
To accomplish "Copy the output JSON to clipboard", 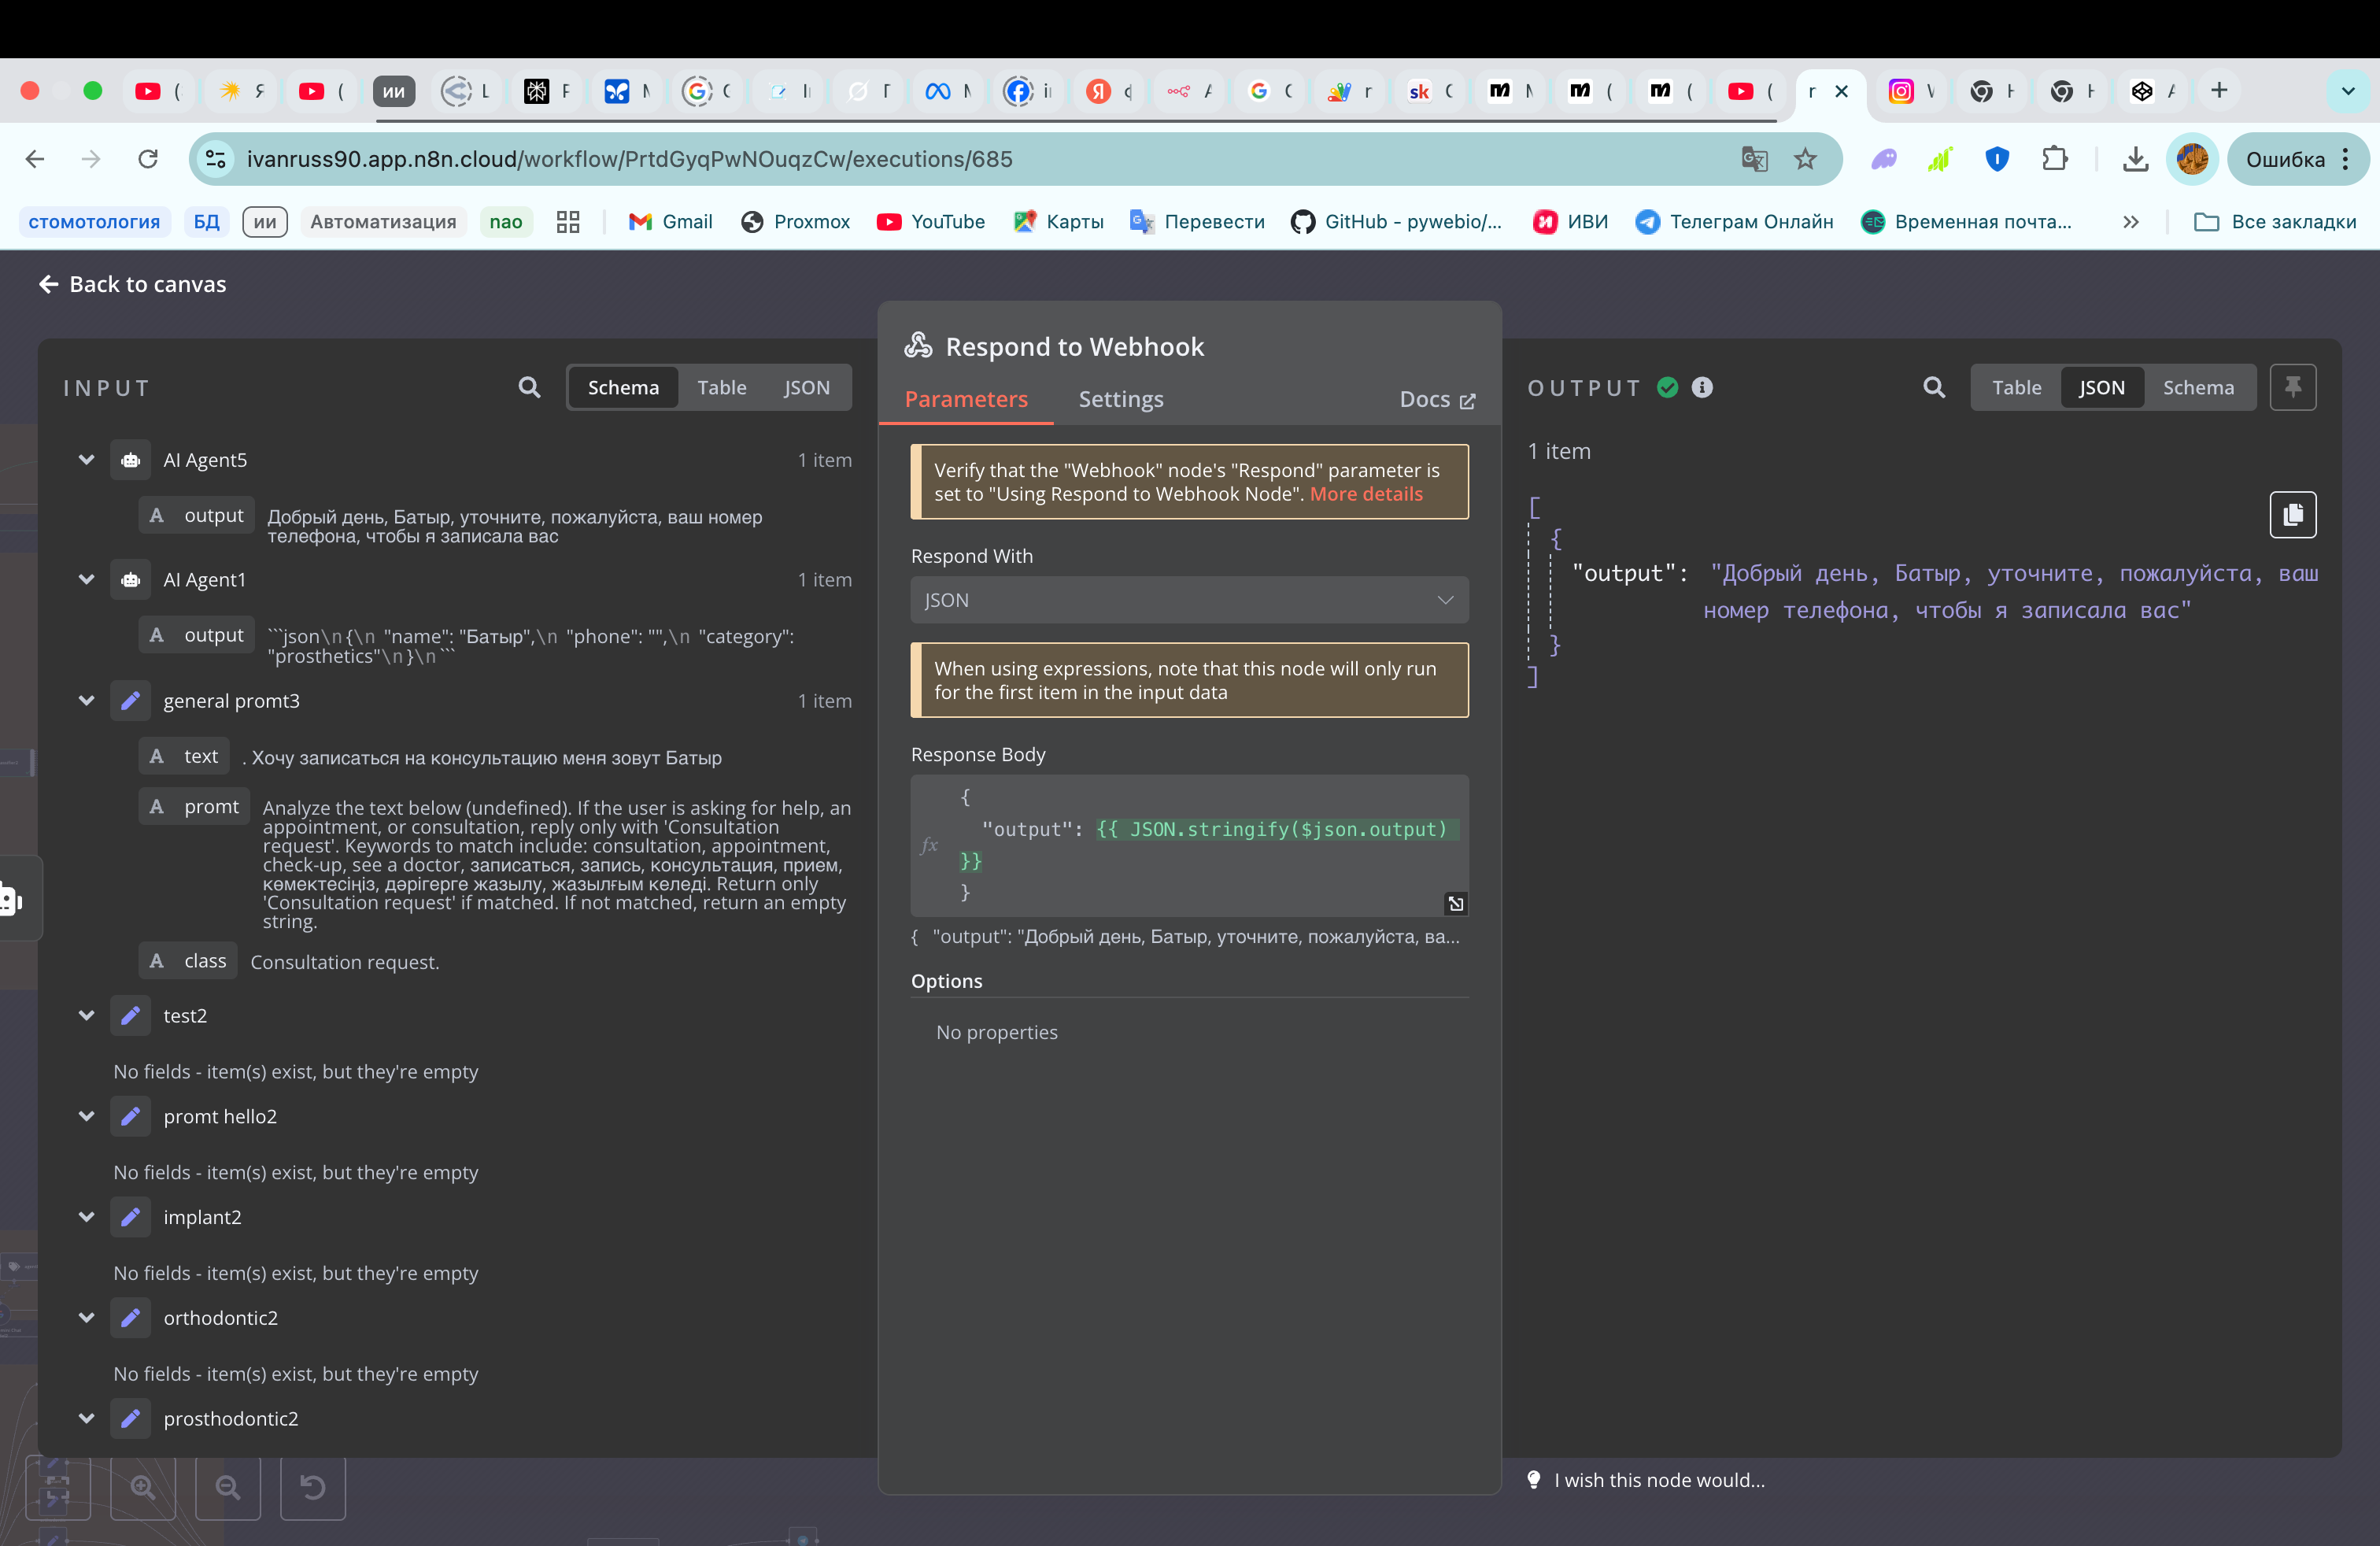I will [2292, 514].
